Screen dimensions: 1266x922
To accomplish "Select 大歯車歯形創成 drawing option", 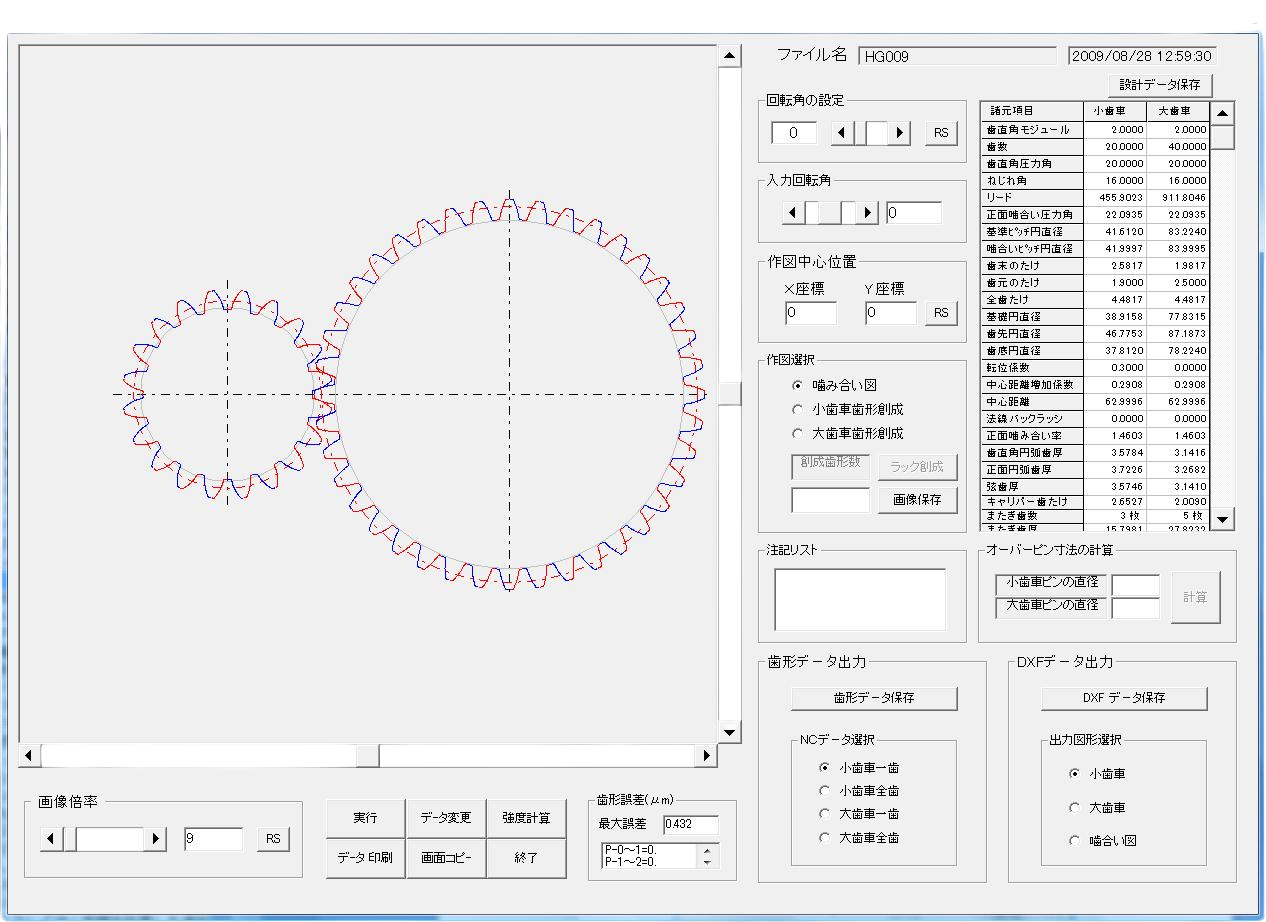I will (x=798, y=433).
